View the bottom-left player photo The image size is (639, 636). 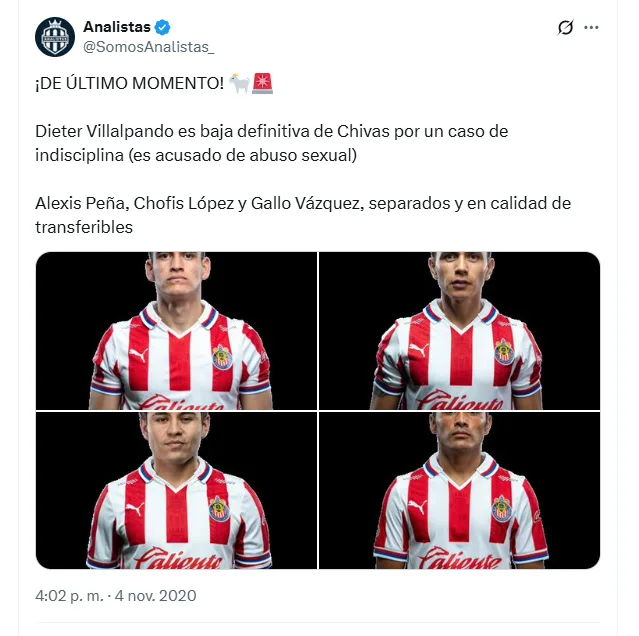176,491
